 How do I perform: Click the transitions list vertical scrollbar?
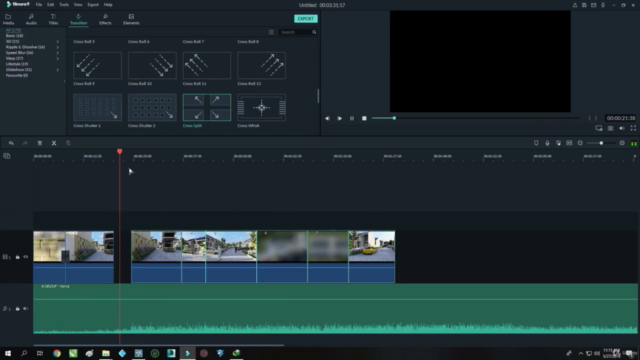pos(318,96)
